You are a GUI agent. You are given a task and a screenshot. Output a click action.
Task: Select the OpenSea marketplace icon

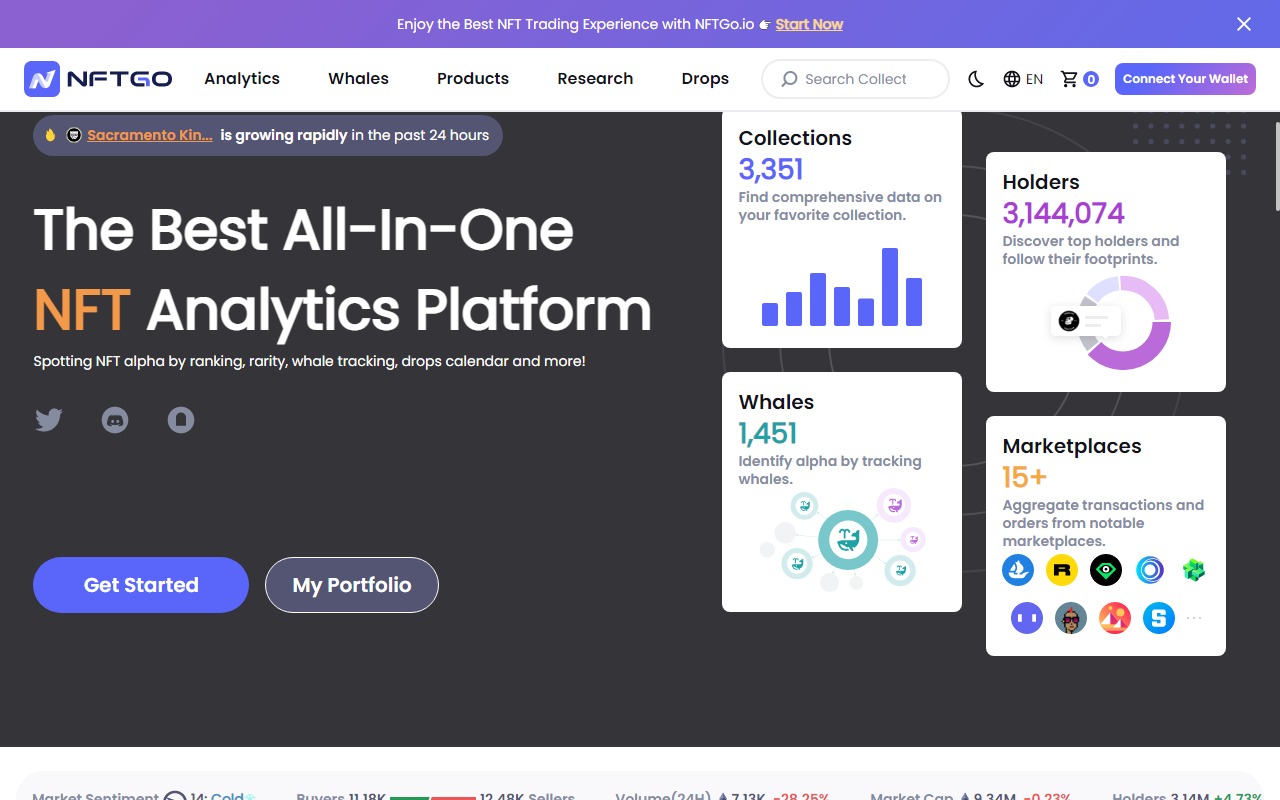1018,569
